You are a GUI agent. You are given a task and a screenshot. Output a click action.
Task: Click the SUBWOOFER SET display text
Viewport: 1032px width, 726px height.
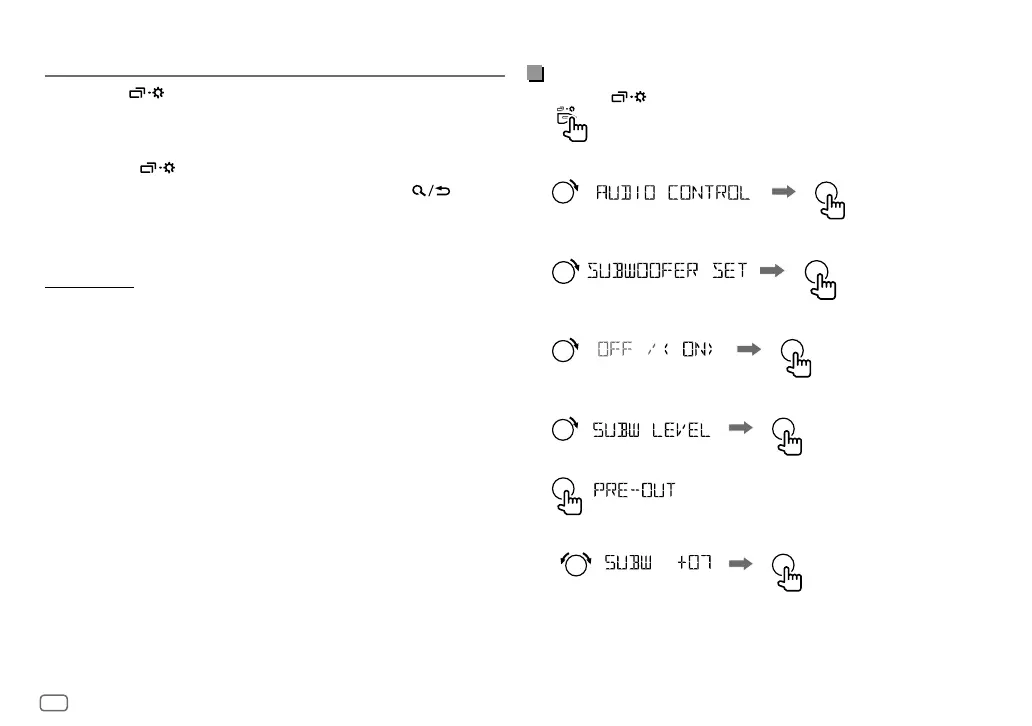(x=667, y=271)
